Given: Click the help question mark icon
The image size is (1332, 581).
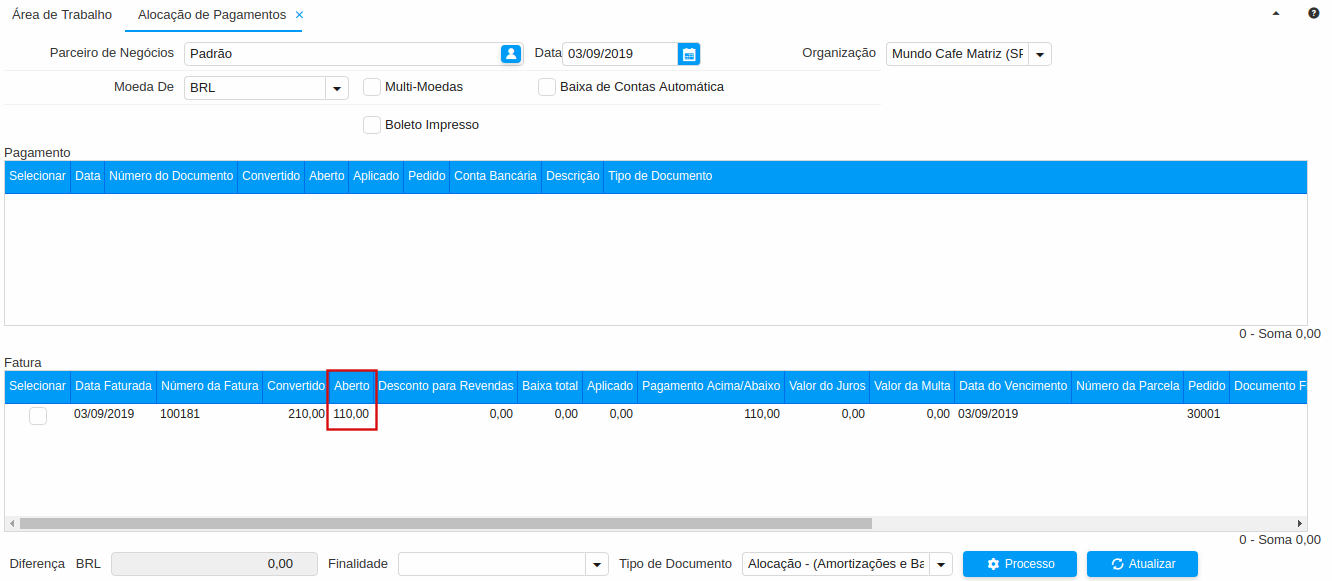Looking at the screenshot, I should (1314, 14).
